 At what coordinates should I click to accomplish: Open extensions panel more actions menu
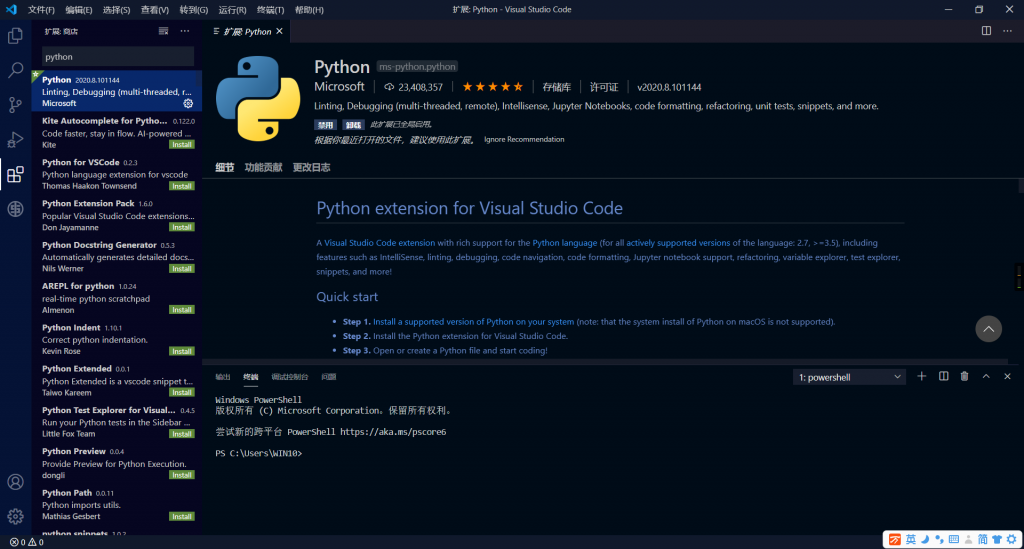[x=185, y=31]
